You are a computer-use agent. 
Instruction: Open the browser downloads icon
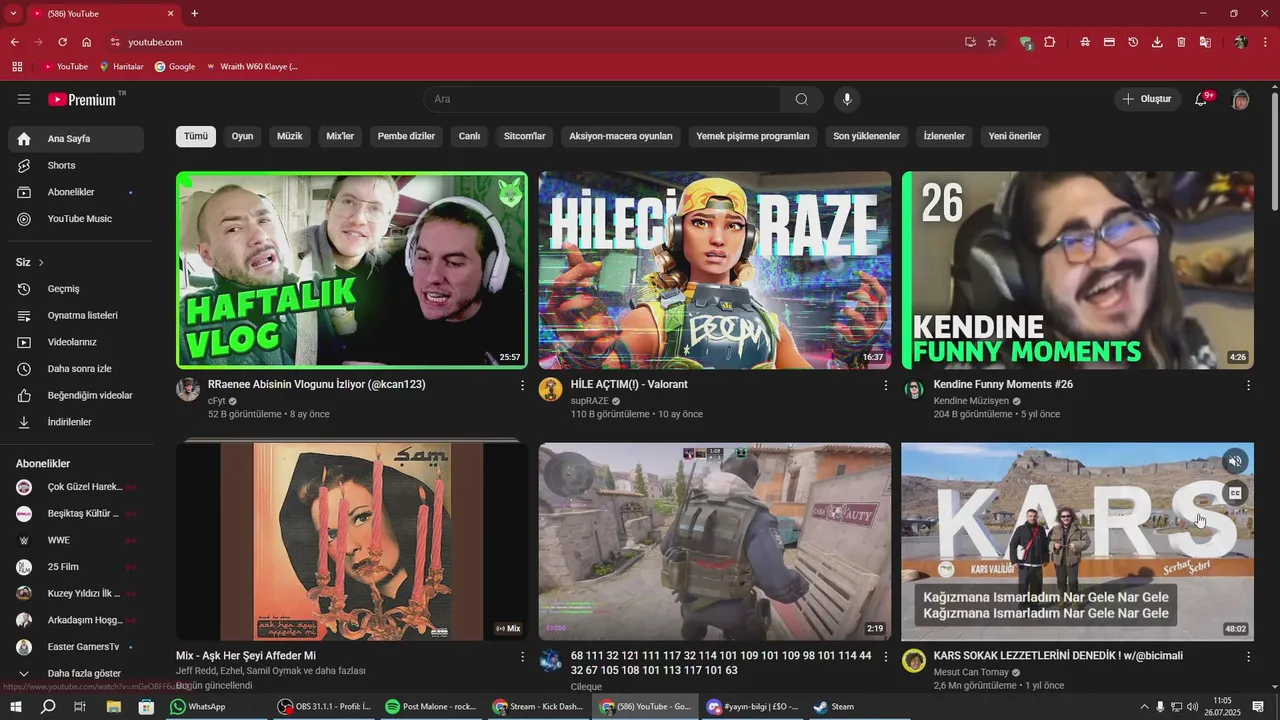pos(1157,42)
